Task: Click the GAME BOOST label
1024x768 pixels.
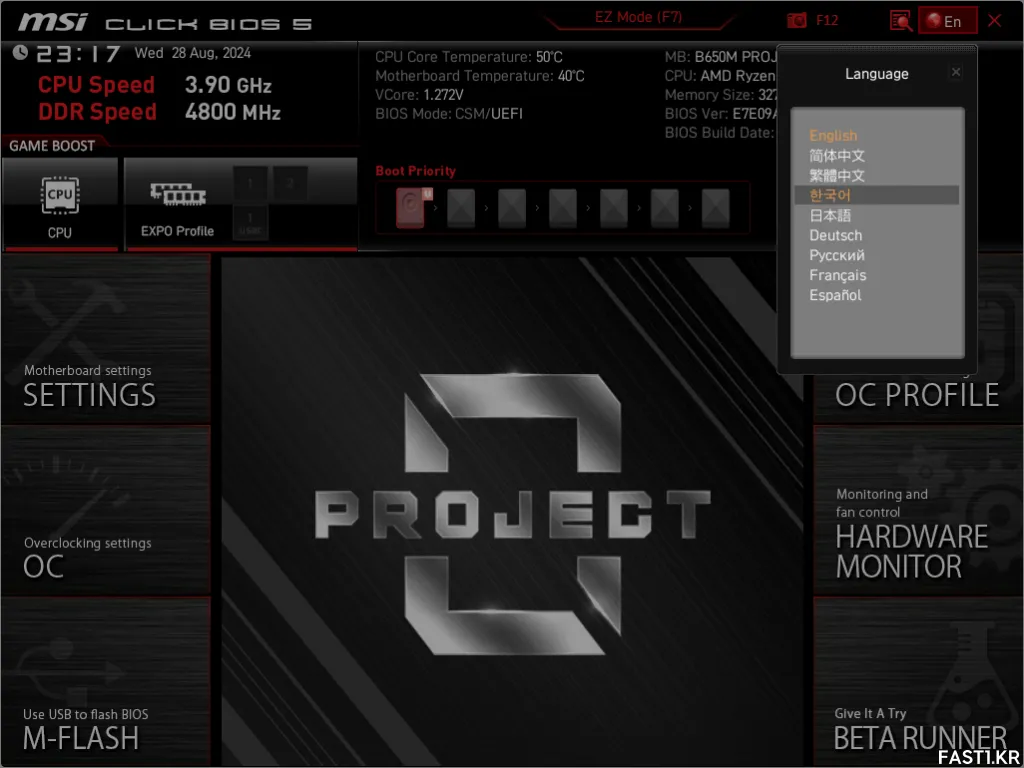Action: pyautogui.click(x=52, y=146)
